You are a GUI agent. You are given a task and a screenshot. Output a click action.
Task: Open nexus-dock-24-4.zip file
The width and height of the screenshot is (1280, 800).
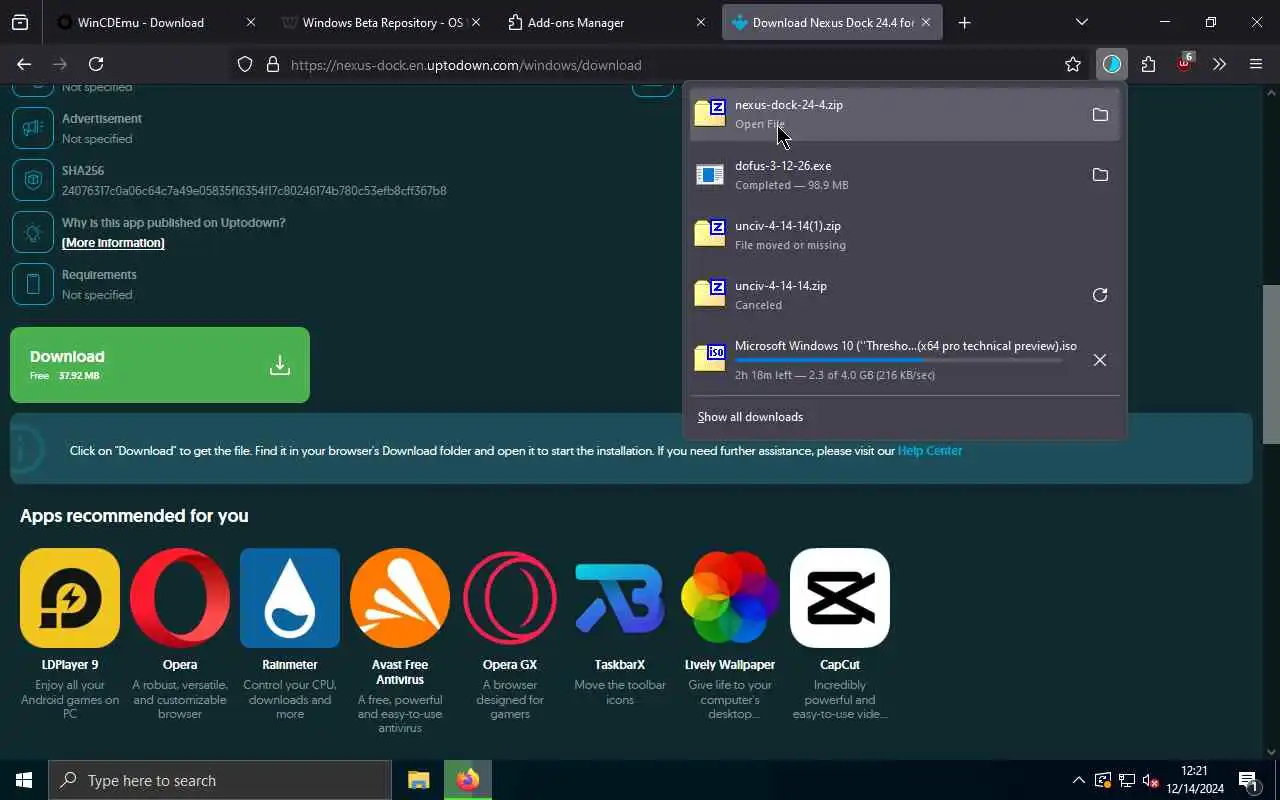click(885, 114)
